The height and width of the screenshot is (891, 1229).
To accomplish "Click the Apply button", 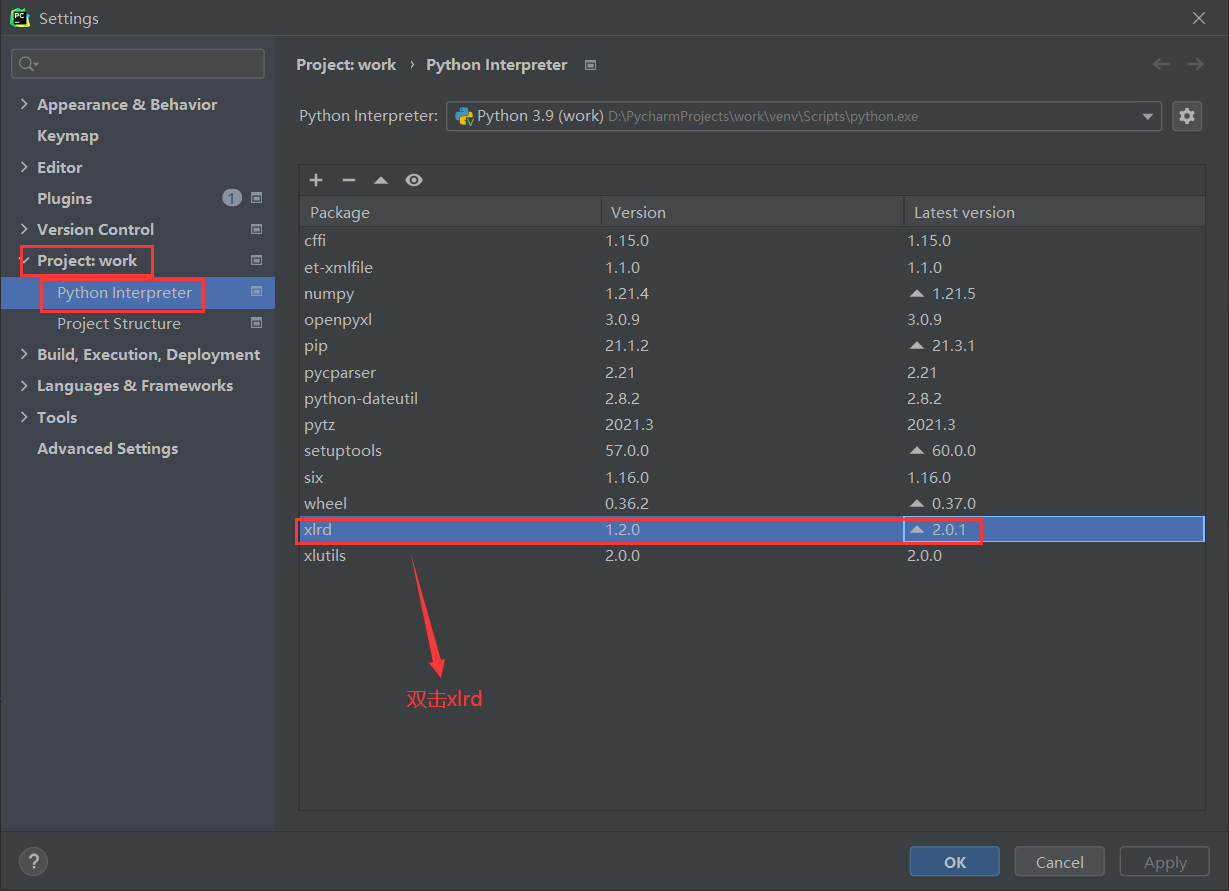I will coord(1165,862).
